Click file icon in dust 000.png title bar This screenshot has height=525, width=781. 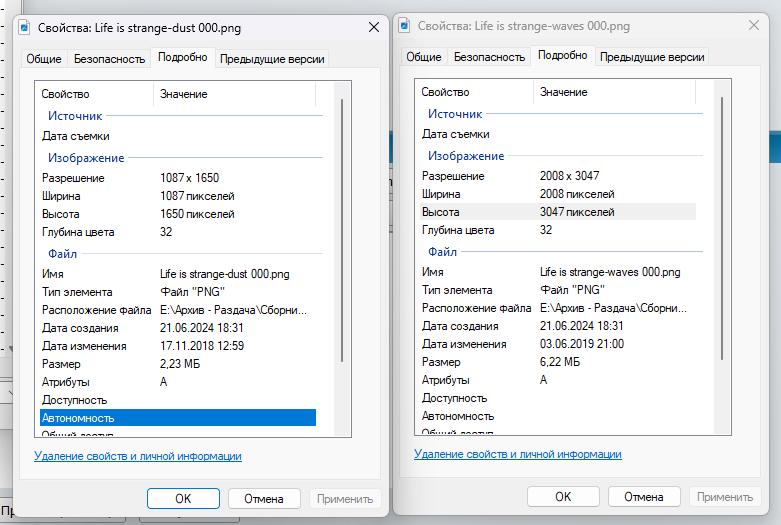[x=29, y=28]
